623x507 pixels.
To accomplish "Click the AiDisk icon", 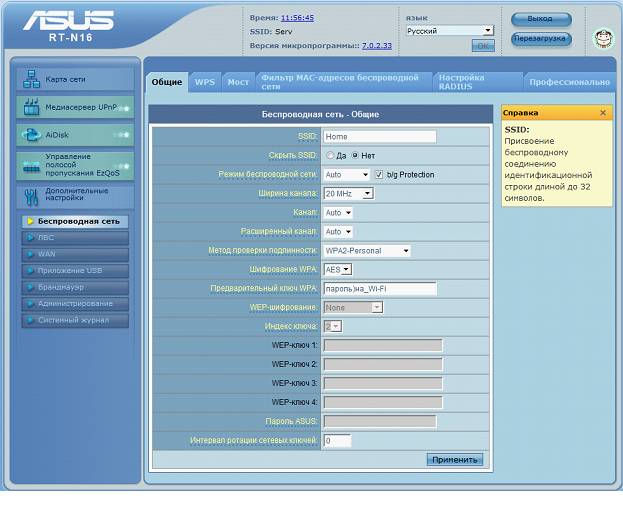I will 31,135.
